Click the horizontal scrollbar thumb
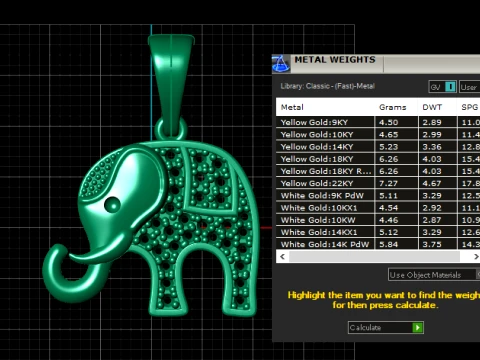The image size is (480, 360). (374, 256)
